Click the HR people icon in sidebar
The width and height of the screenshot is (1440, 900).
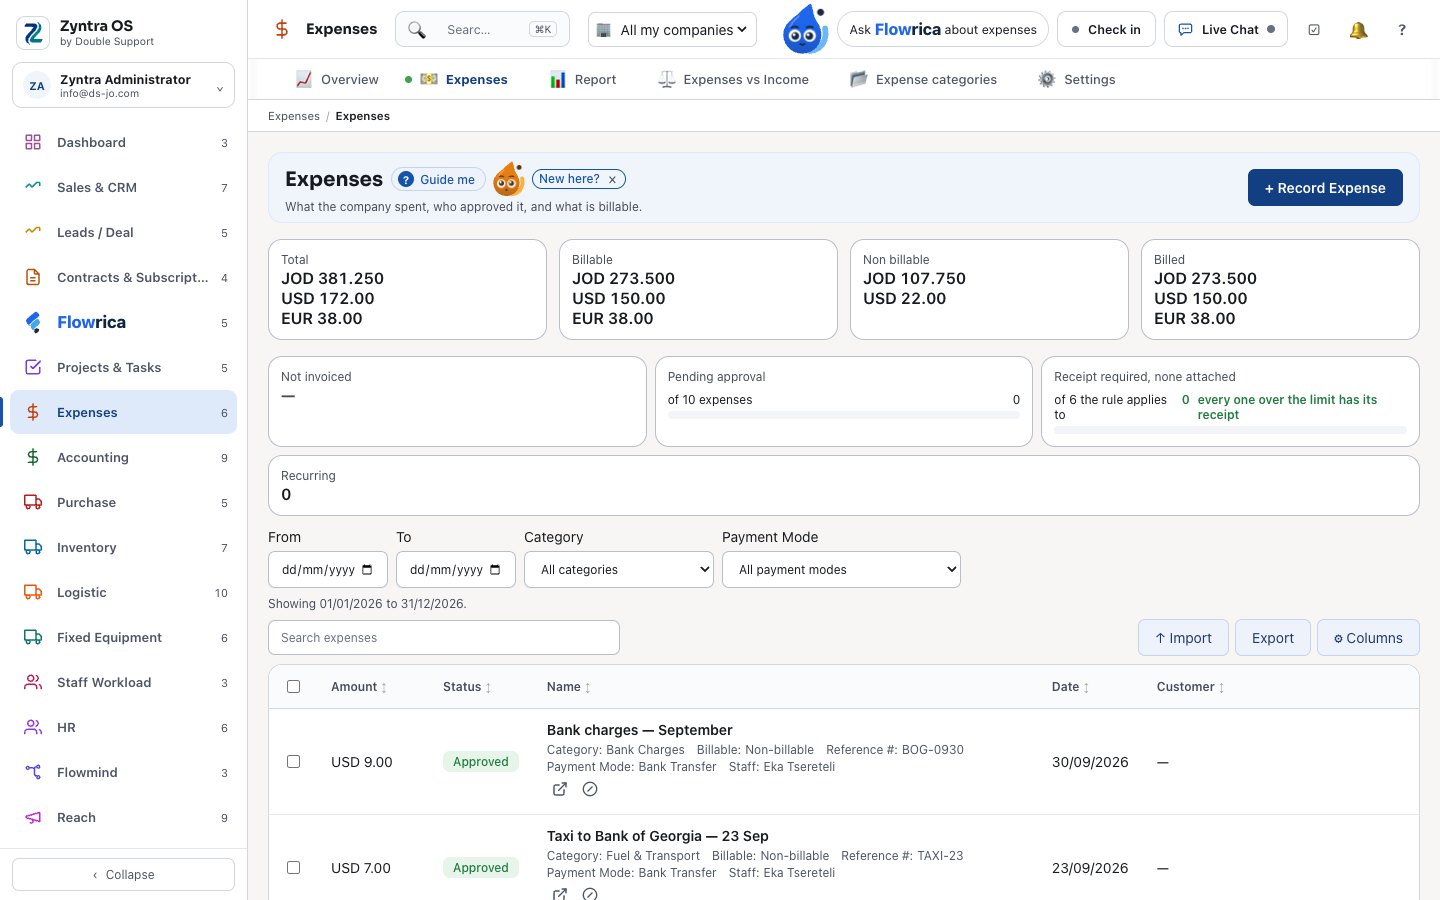pos(33,727)
